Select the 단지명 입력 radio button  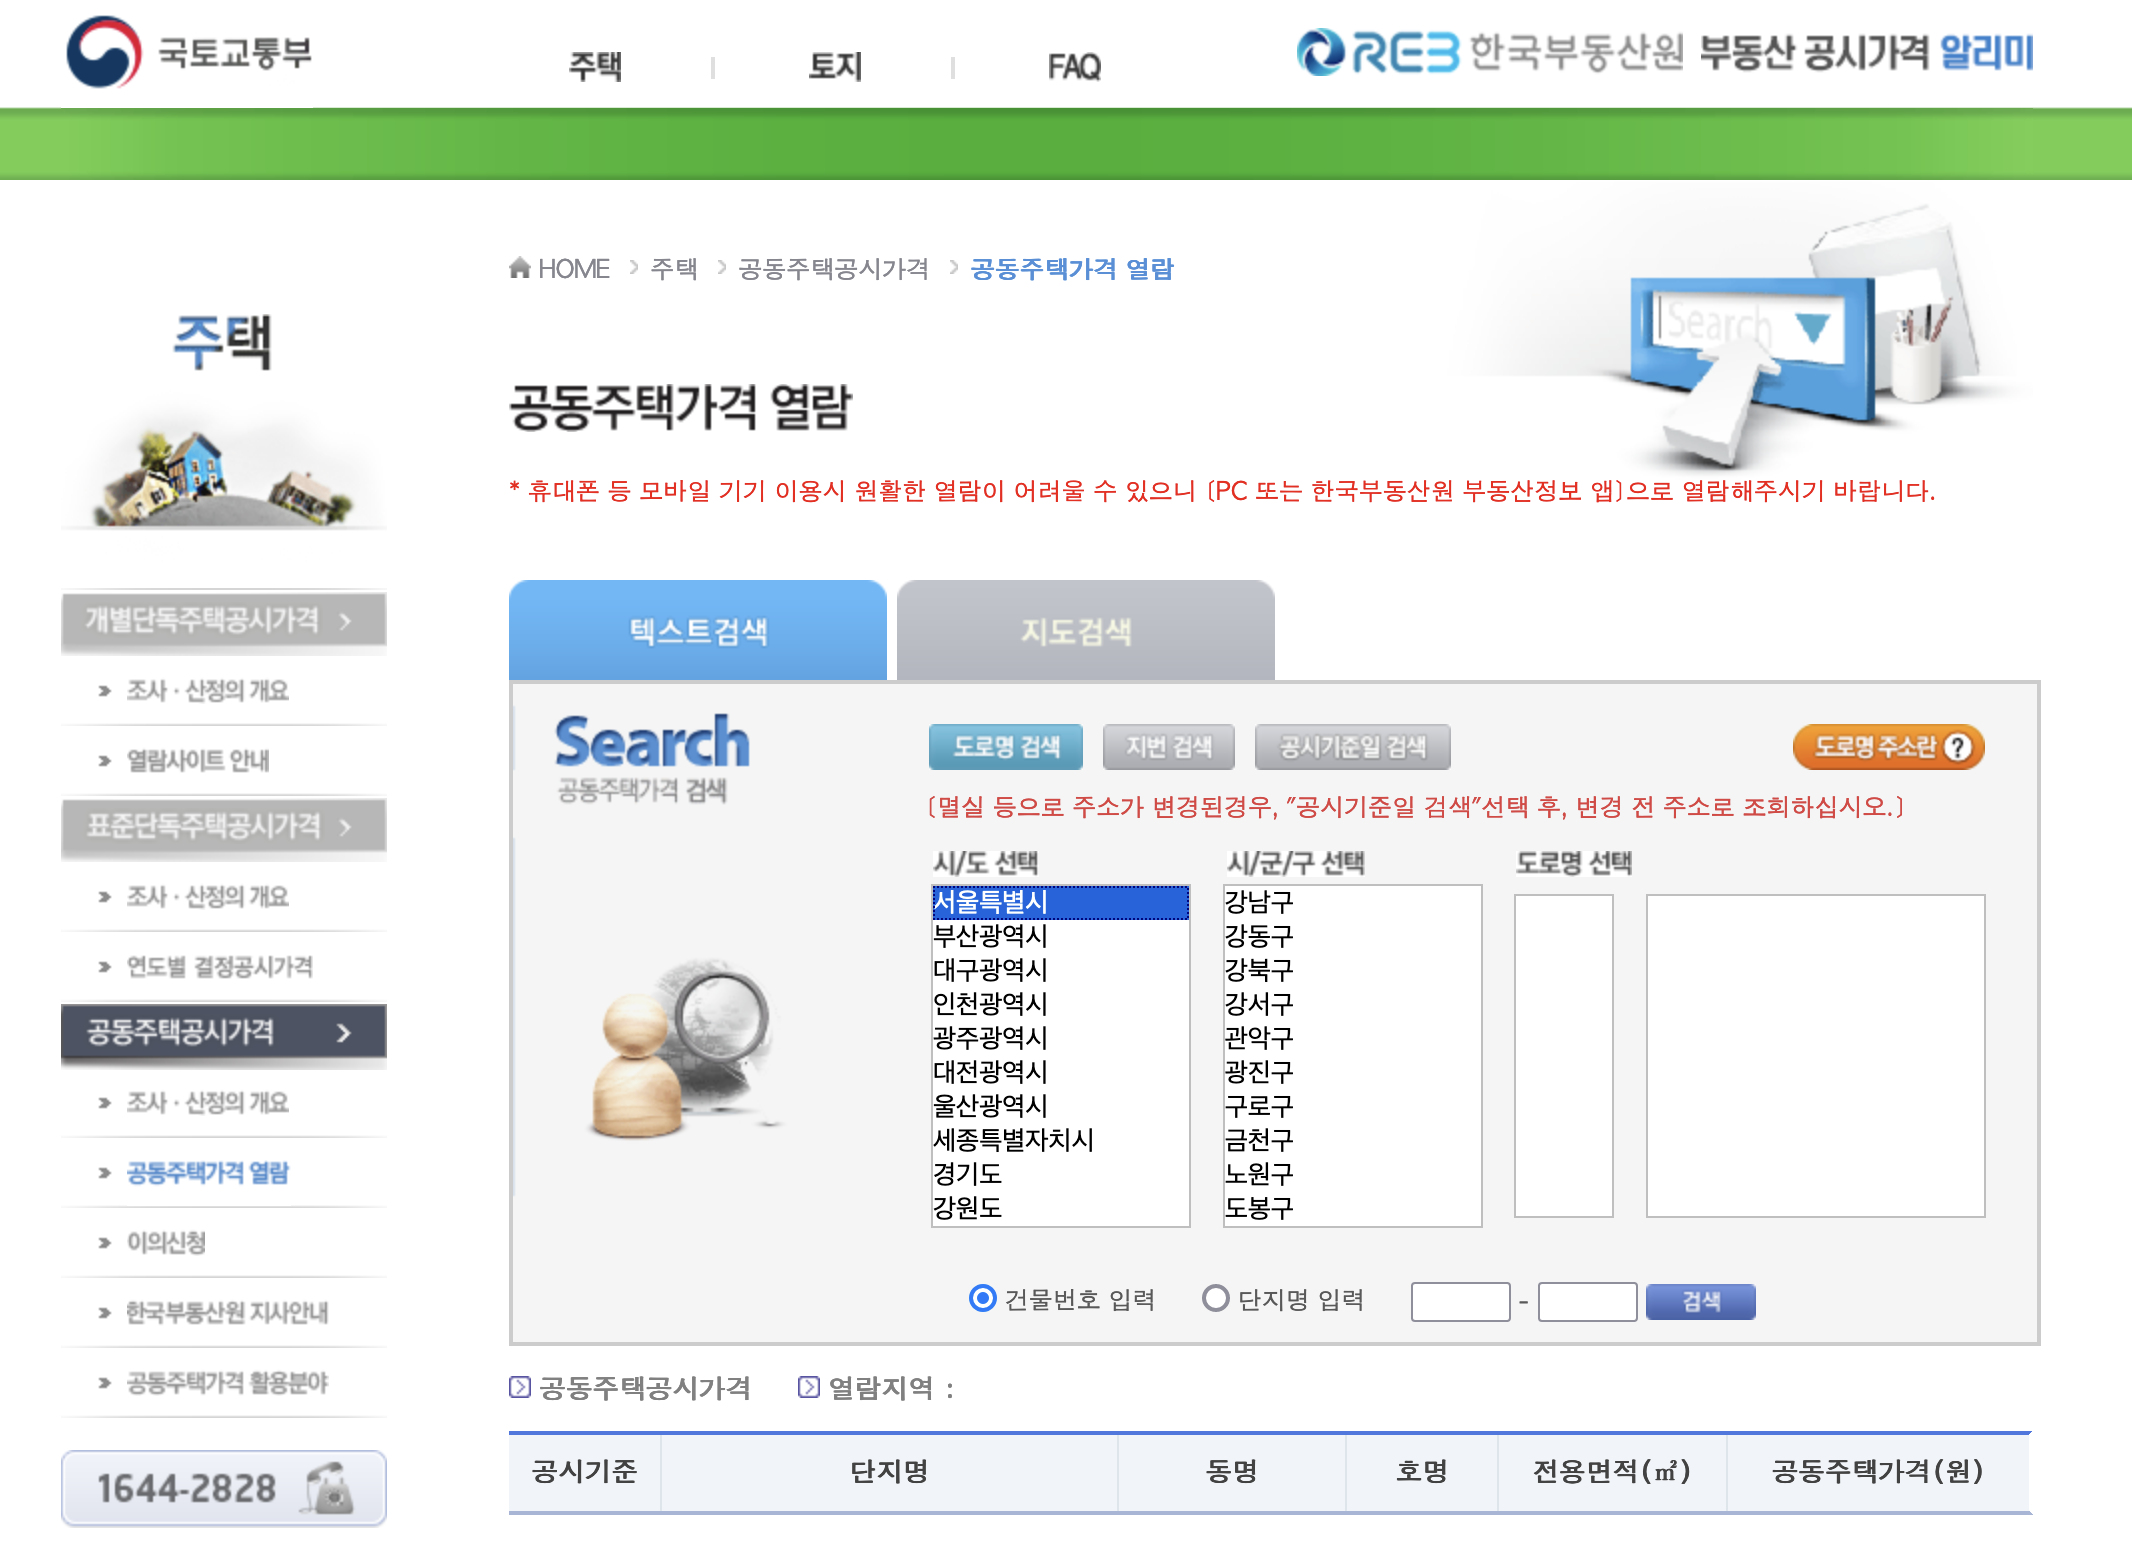pos(1215,1298)
